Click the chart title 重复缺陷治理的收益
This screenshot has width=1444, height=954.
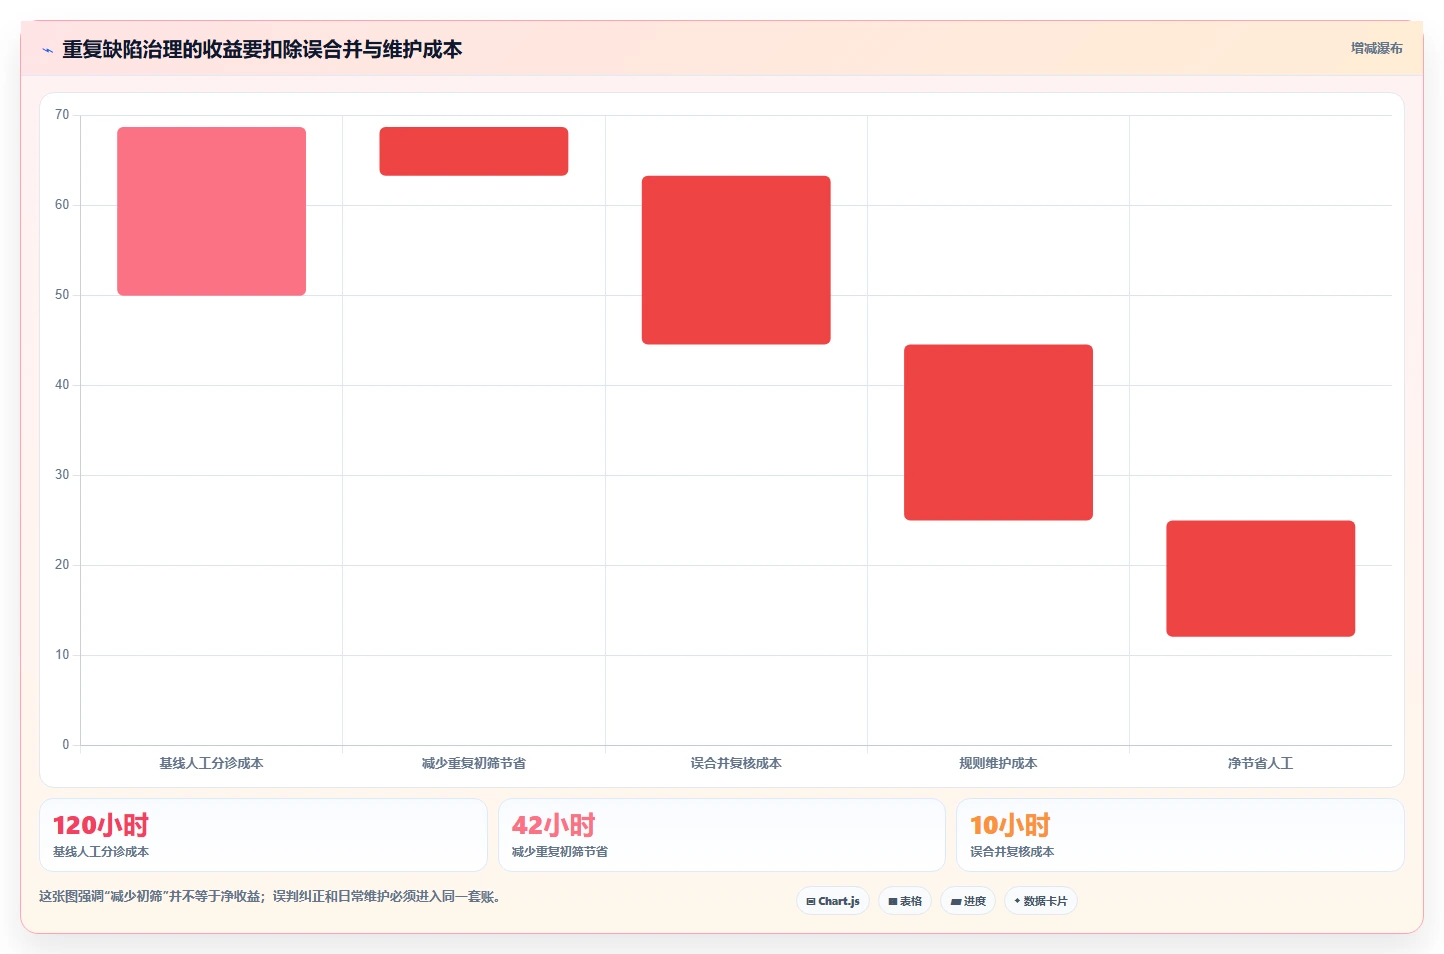[x=263, y=49]
